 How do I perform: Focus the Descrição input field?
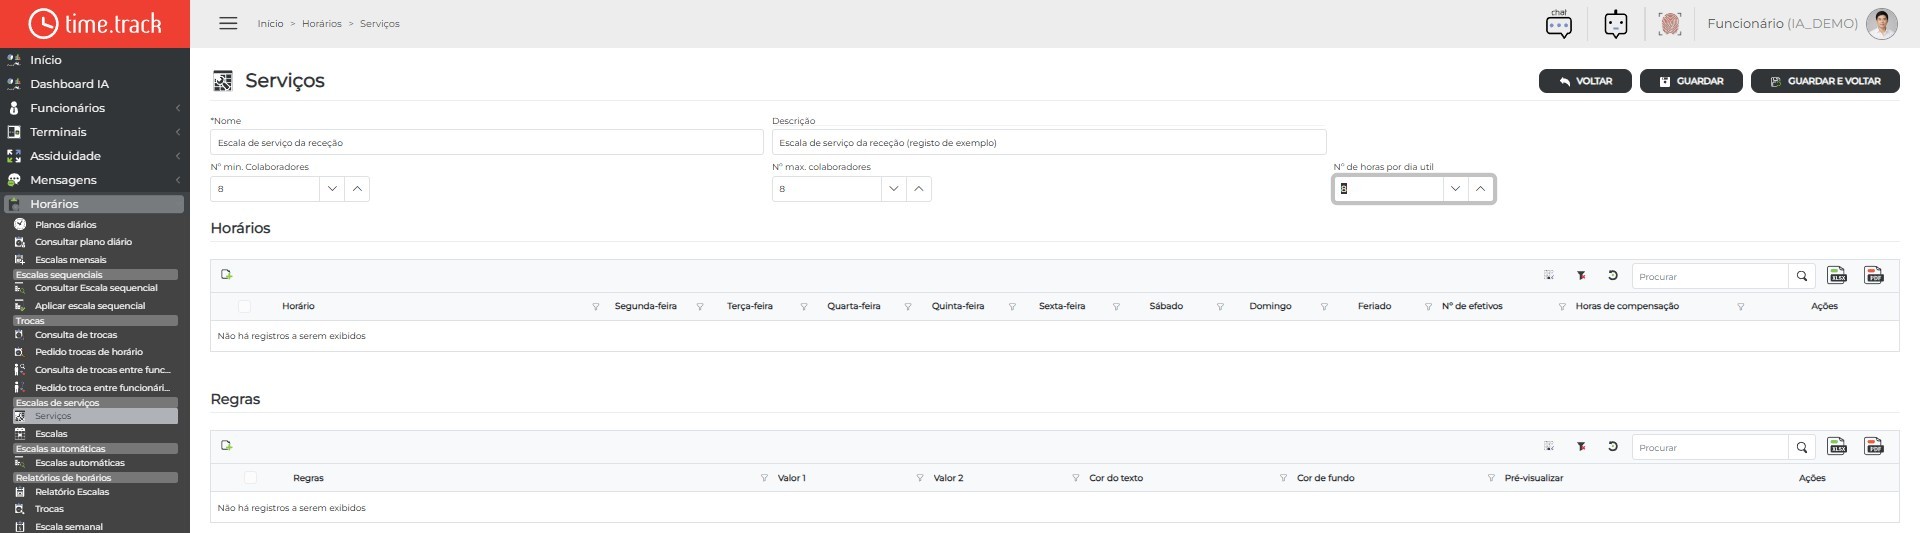pyautogui.click(x=1049, y=142)
